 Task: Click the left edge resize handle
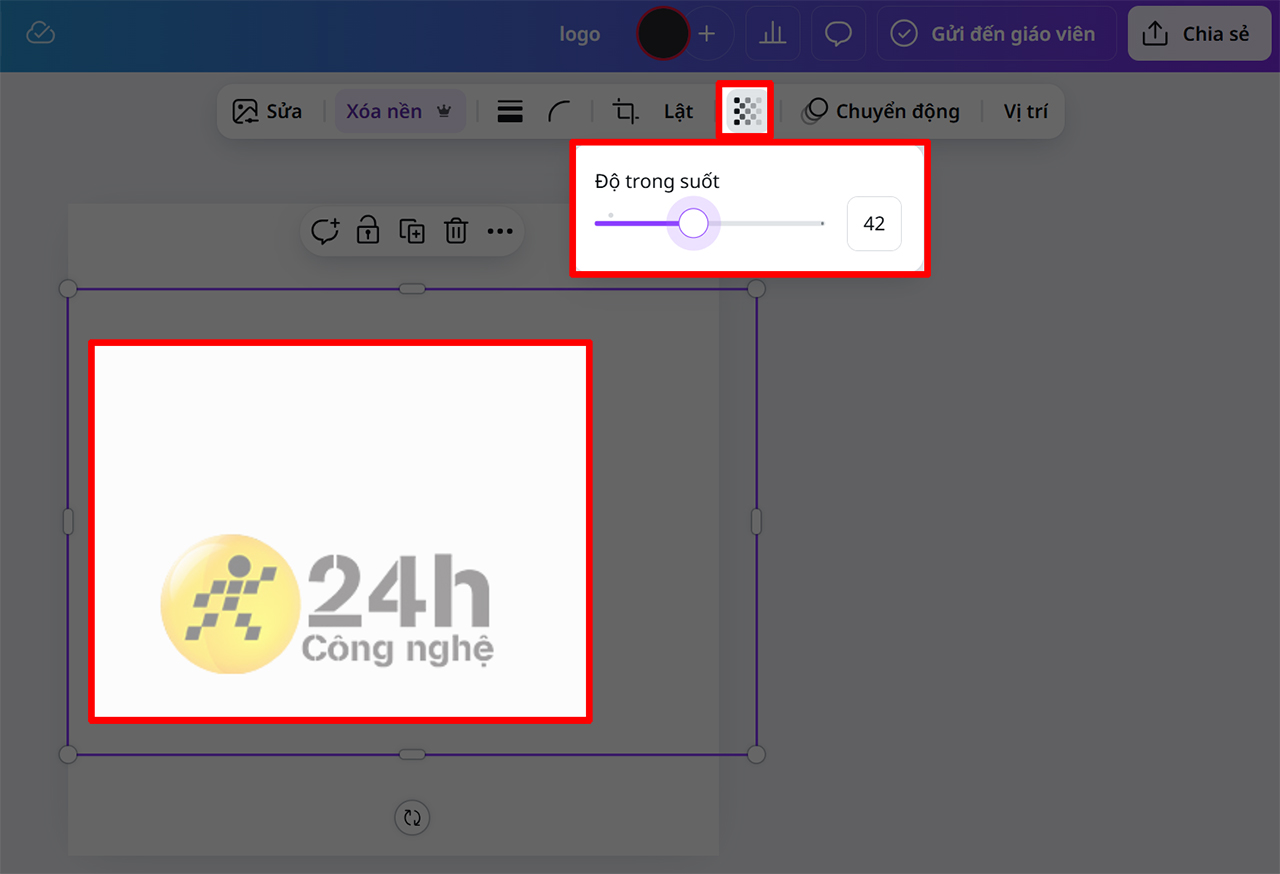[x=68, y=521]
